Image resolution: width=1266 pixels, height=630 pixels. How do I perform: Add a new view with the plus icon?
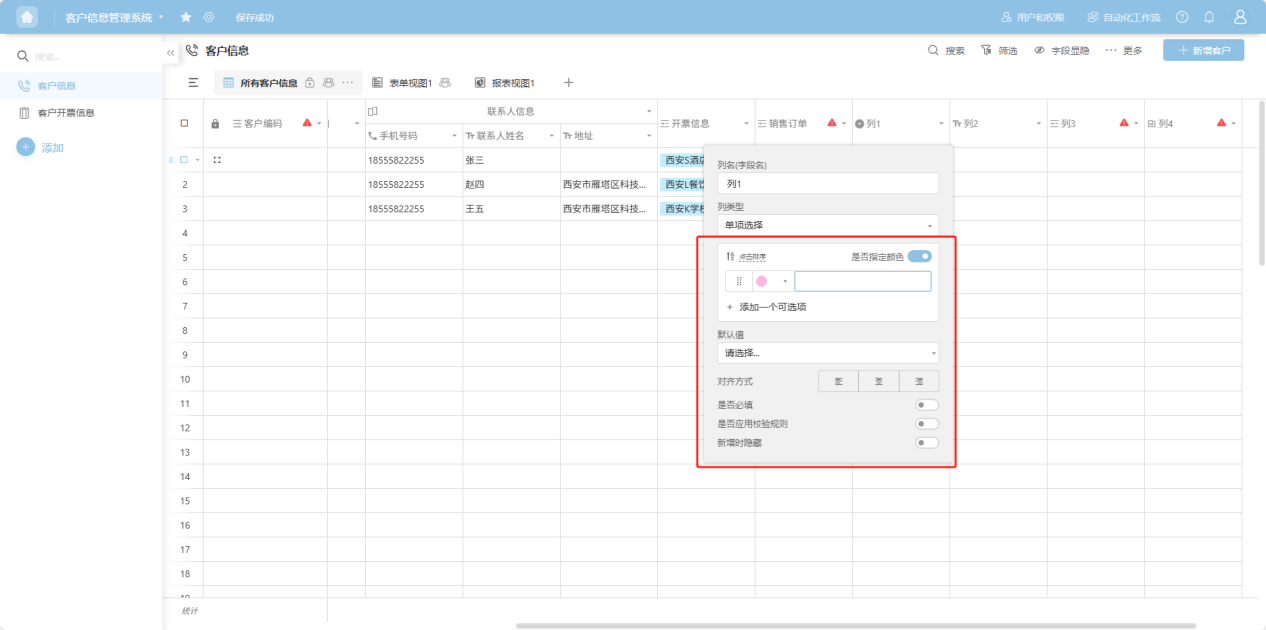pos(568,83)
